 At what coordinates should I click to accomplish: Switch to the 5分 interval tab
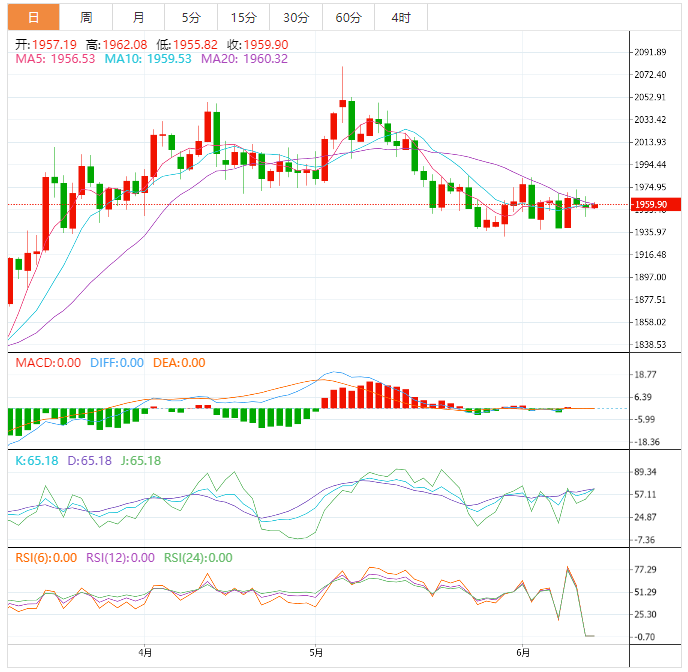click(190, 17)
